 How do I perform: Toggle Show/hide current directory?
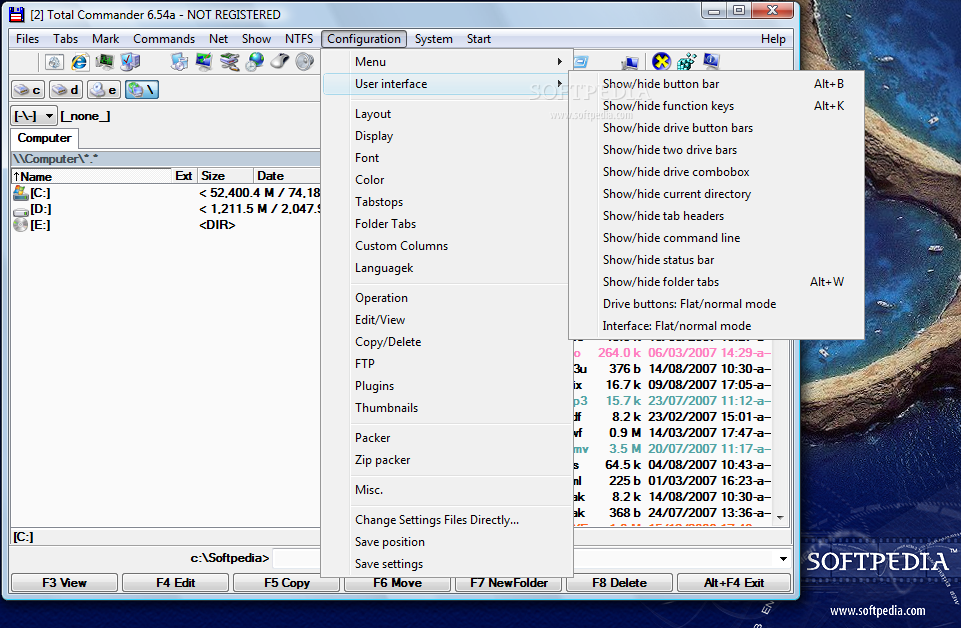(x=716, y=194)
